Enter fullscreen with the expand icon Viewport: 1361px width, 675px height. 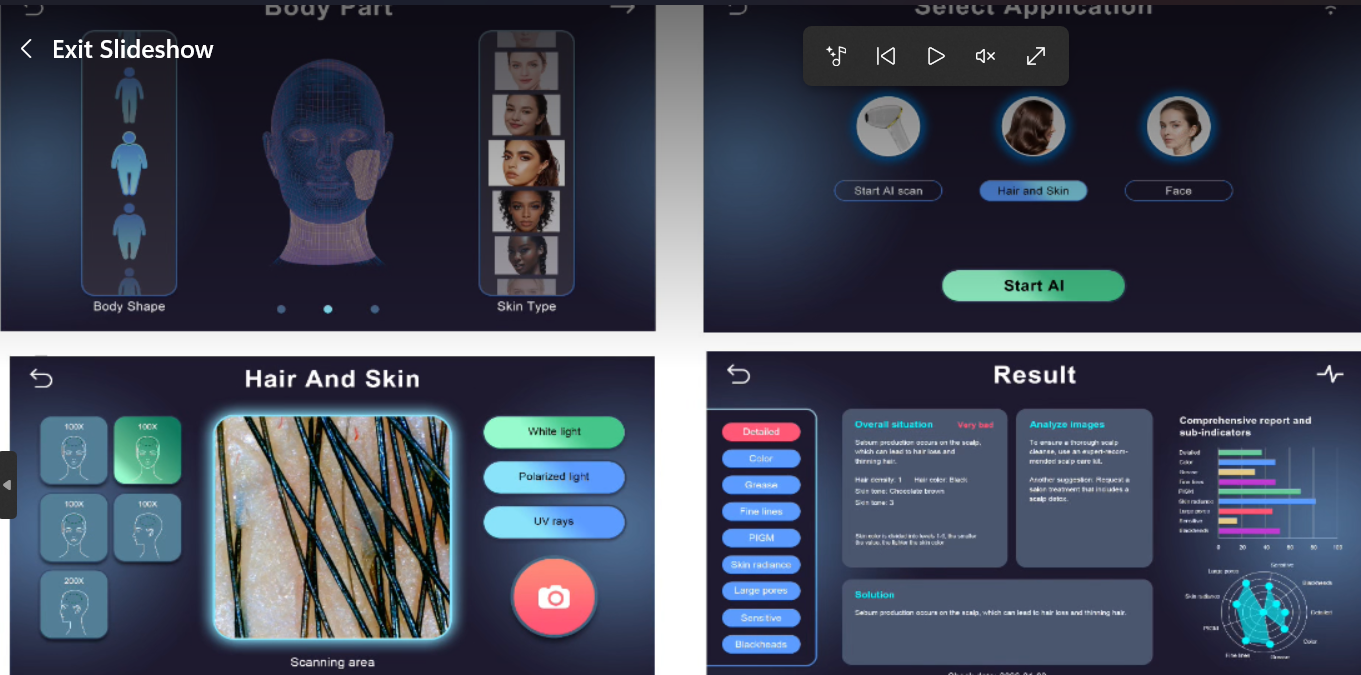pos(1036,56)
